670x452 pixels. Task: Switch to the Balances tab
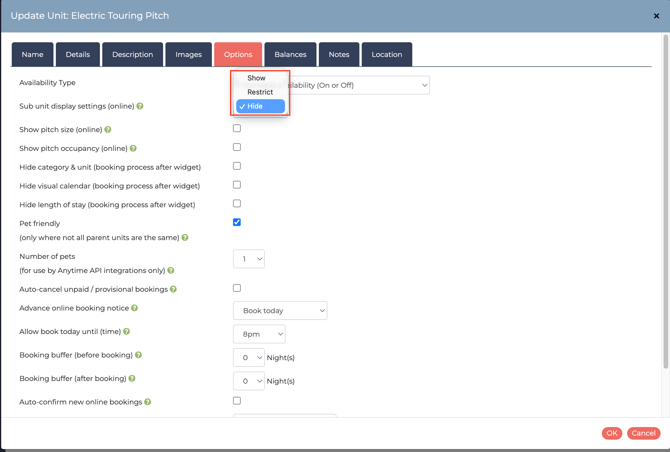[290, 54]
